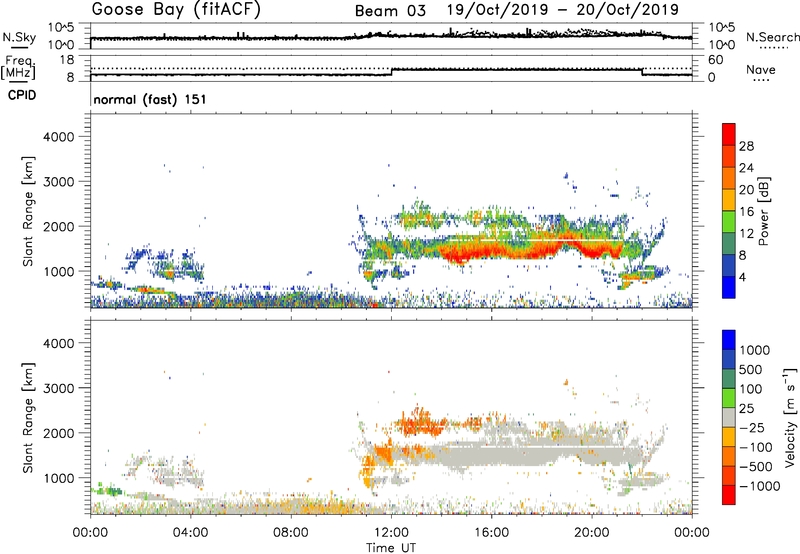Select the "normal (fast) 151" CPID text
800x554 pixels.
150,99
